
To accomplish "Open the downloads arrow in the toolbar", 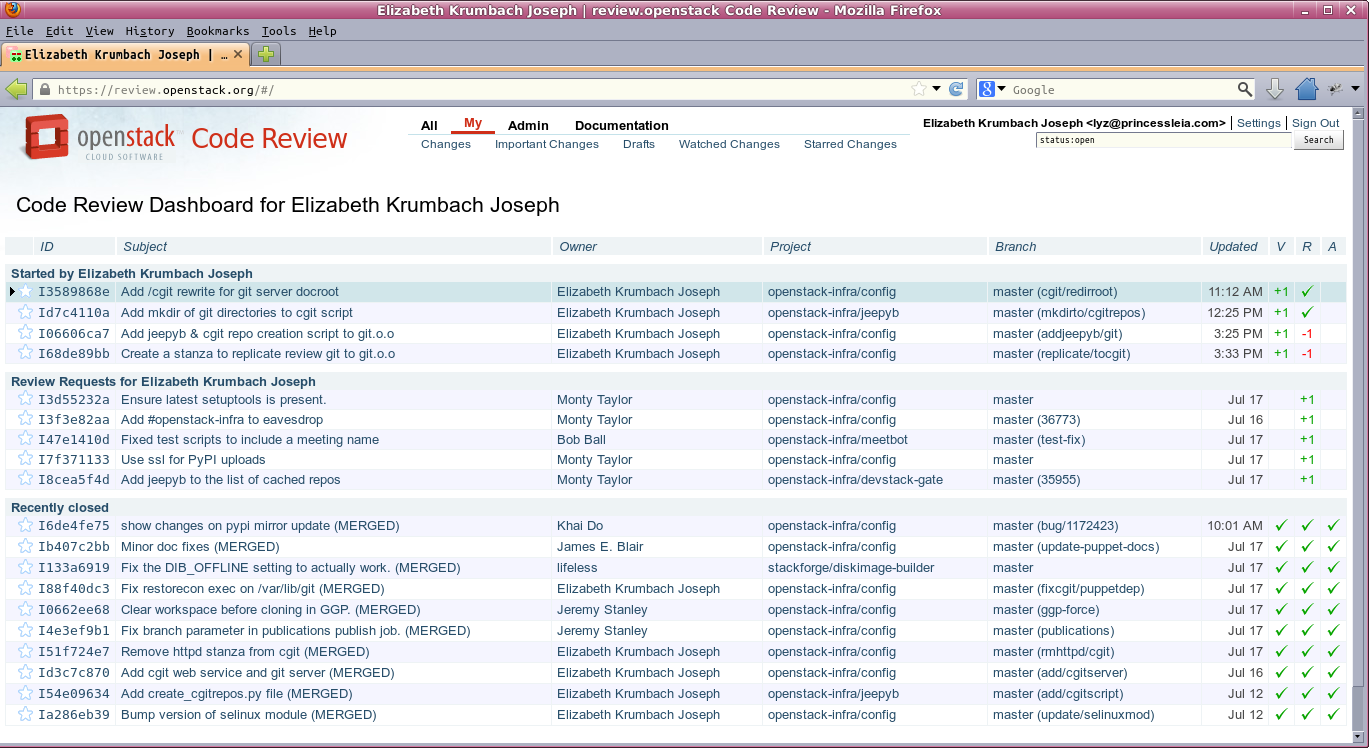I will click(x=1275, y=89).
